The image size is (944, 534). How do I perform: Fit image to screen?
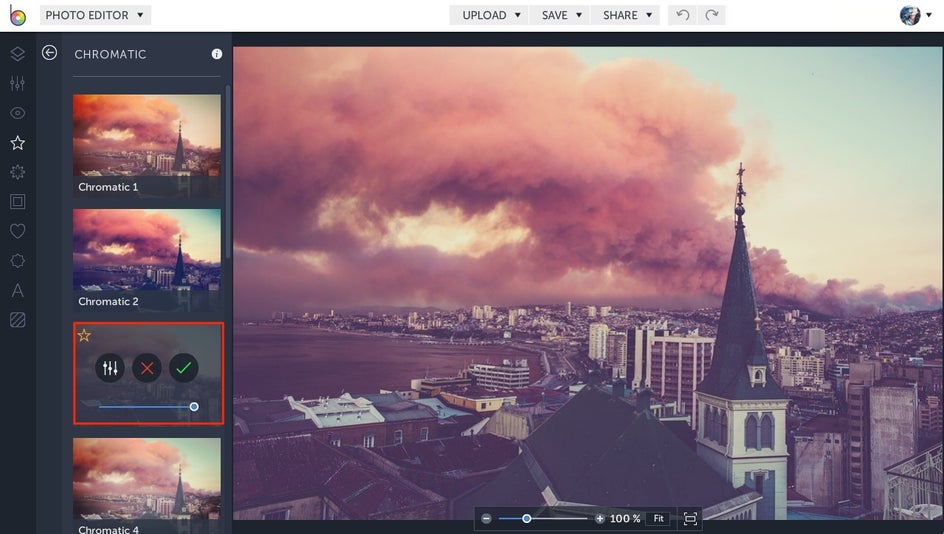pyautogui.click(x=659, y=518)
